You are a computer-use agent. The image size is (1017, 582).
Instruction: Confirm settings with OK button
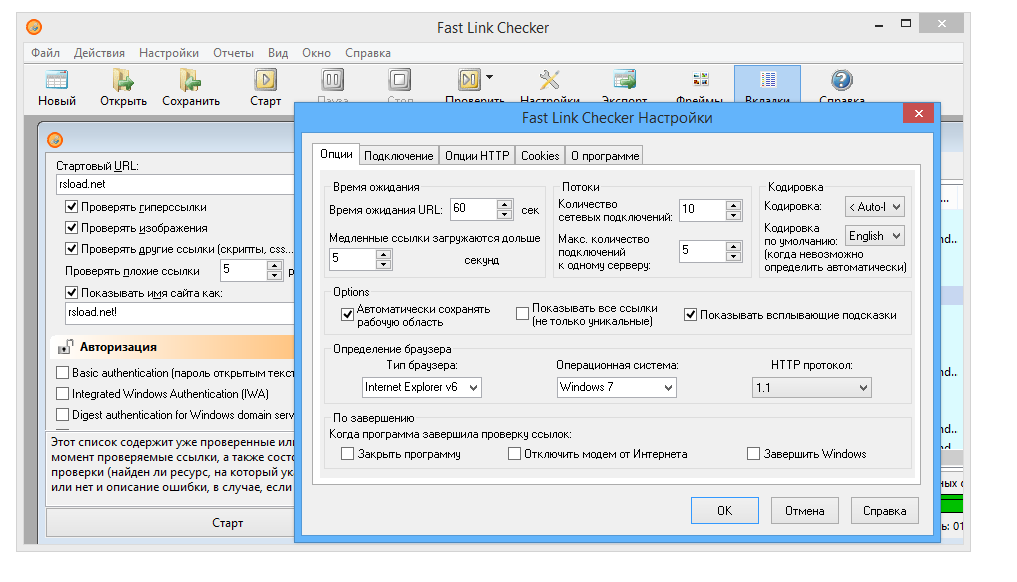[x=724, y=511]
